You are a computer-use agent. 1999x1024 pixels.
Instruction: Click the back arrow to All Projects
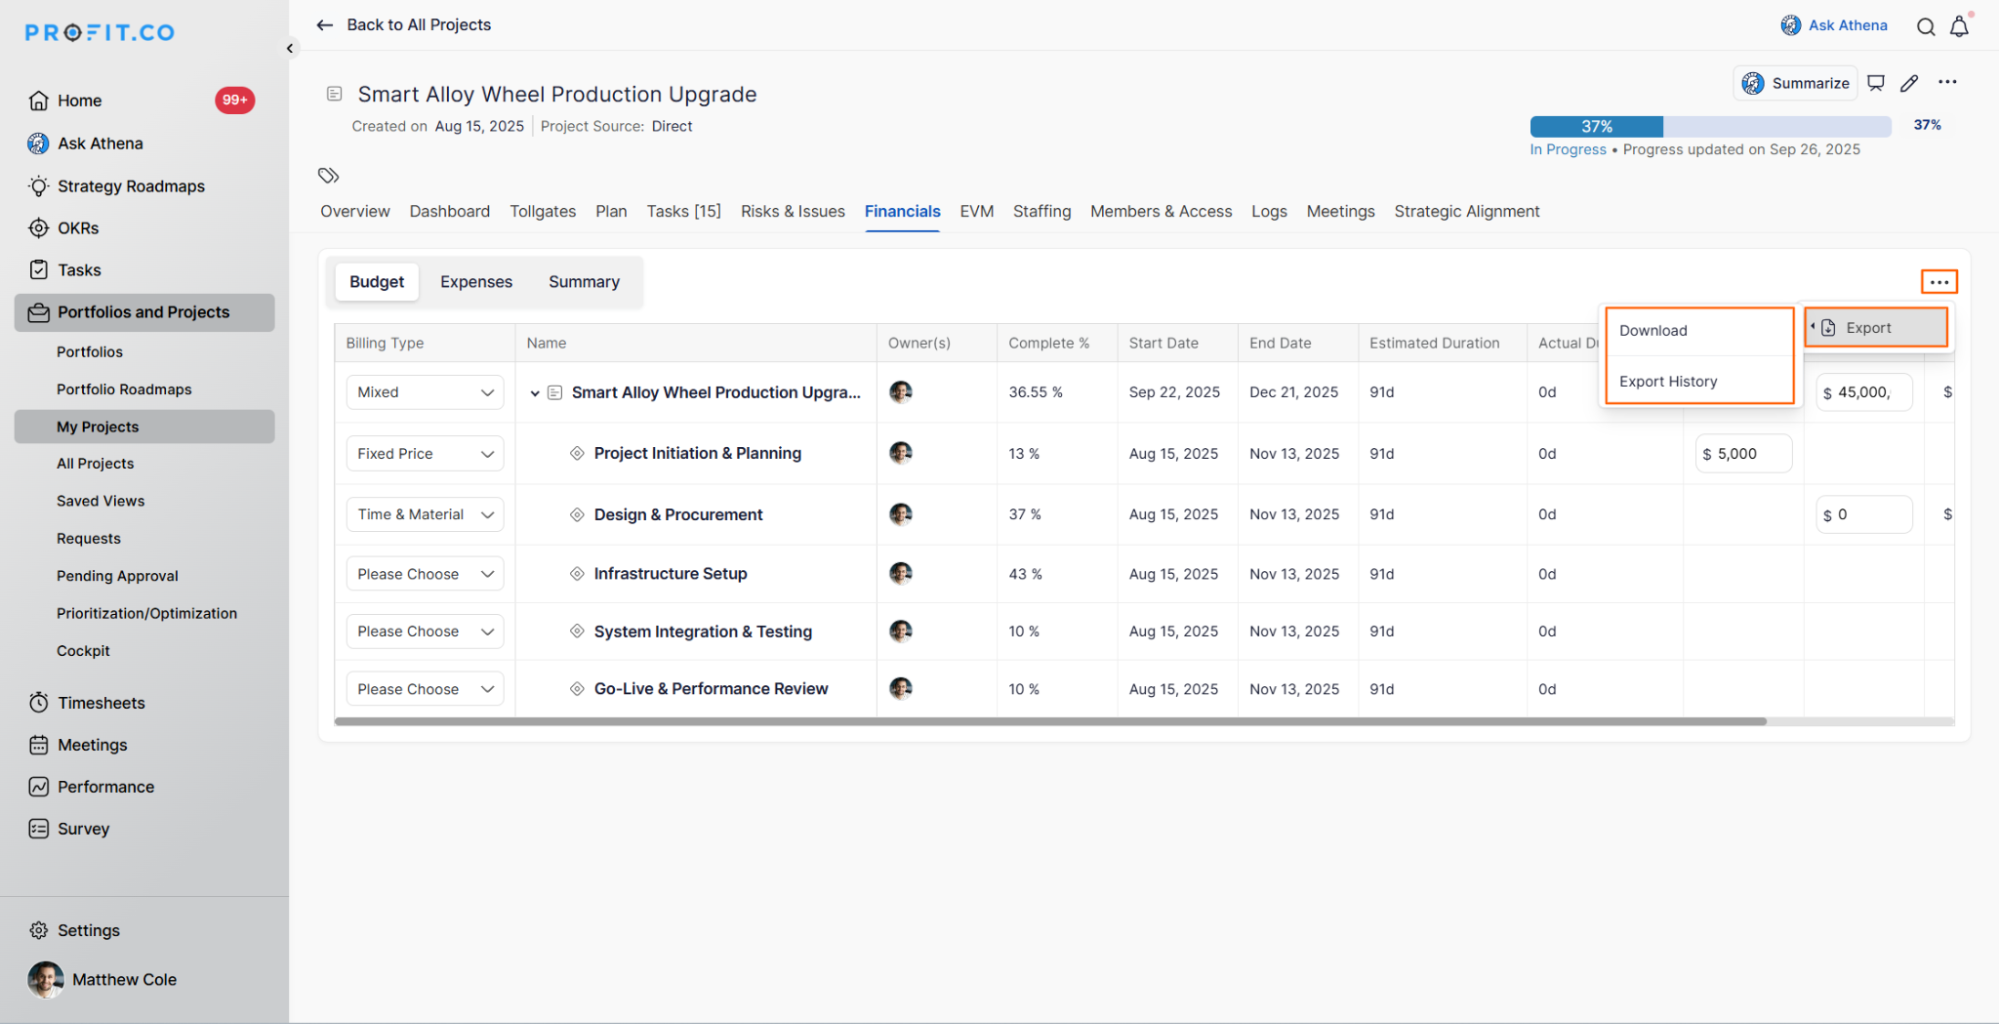(x=324, y=25)
